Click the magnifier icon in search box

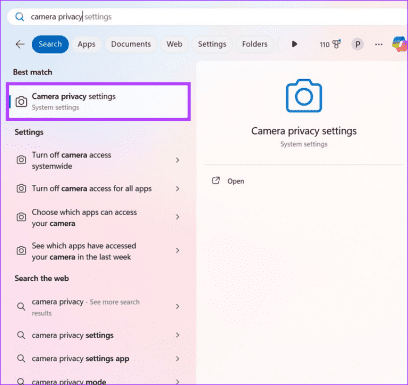tap(20, 17)
